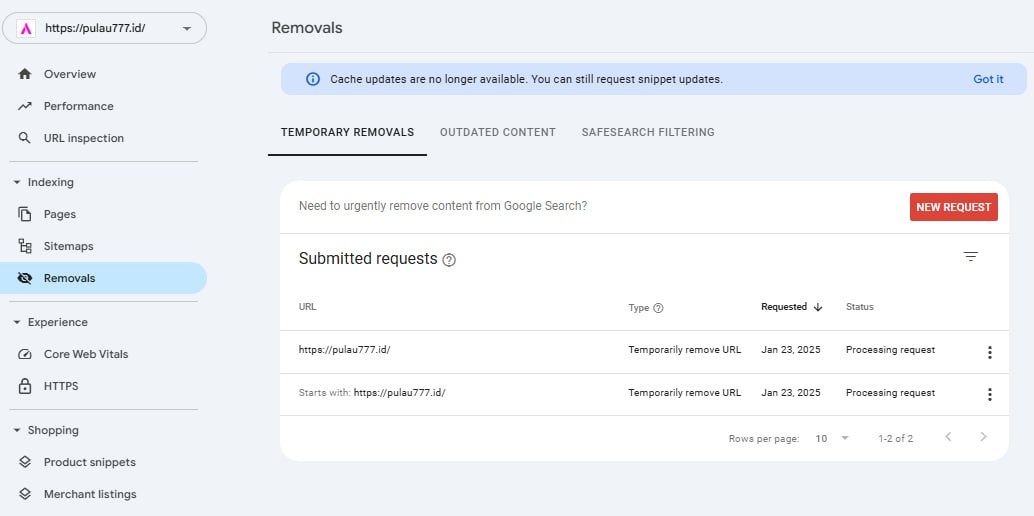Click the Performance trend icon

[x=25, y=106]
